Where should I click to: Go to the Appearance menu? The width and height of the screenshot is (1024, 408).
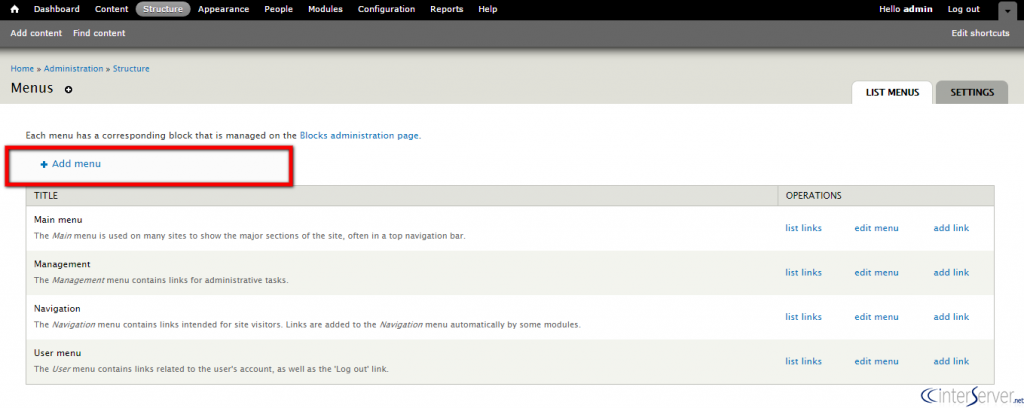coord(223,9)
